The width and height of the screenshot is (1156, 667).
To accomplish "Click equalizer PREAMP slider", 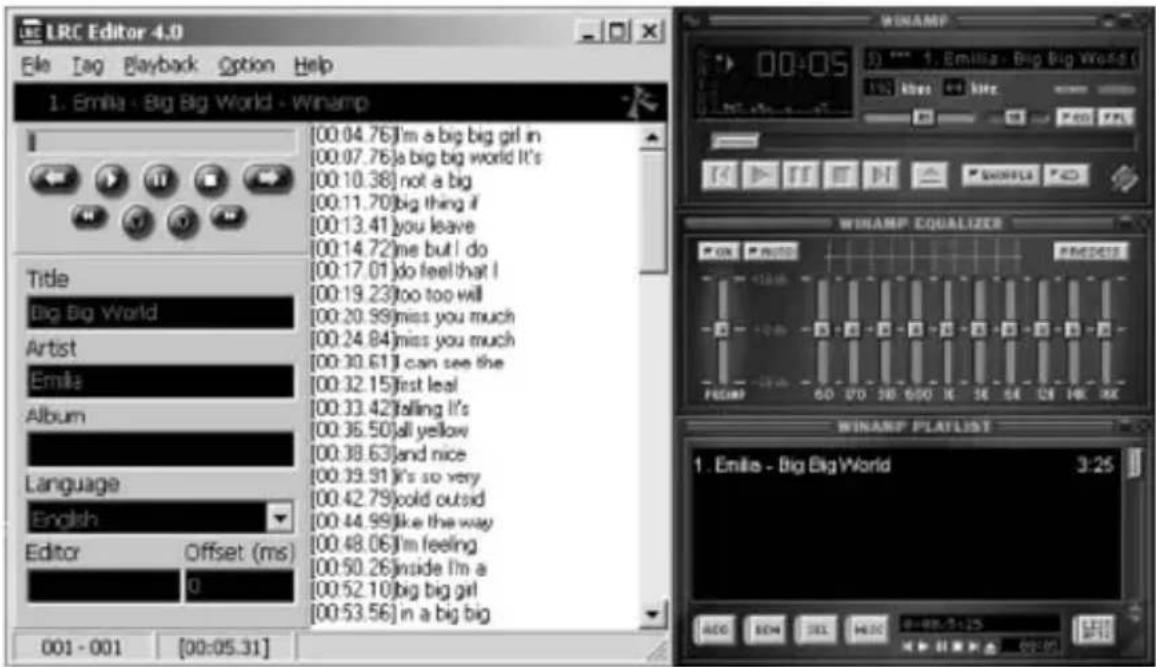I will pos(722,329).
